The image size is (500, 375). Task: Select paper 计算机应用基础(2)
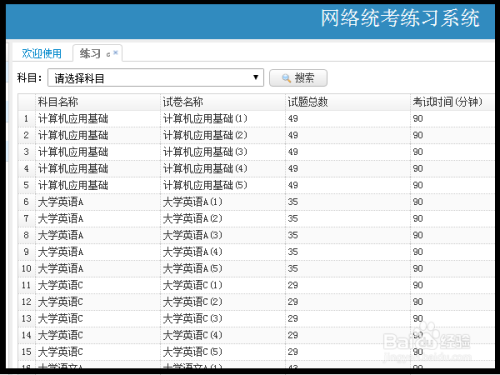[x=205, y=135]
